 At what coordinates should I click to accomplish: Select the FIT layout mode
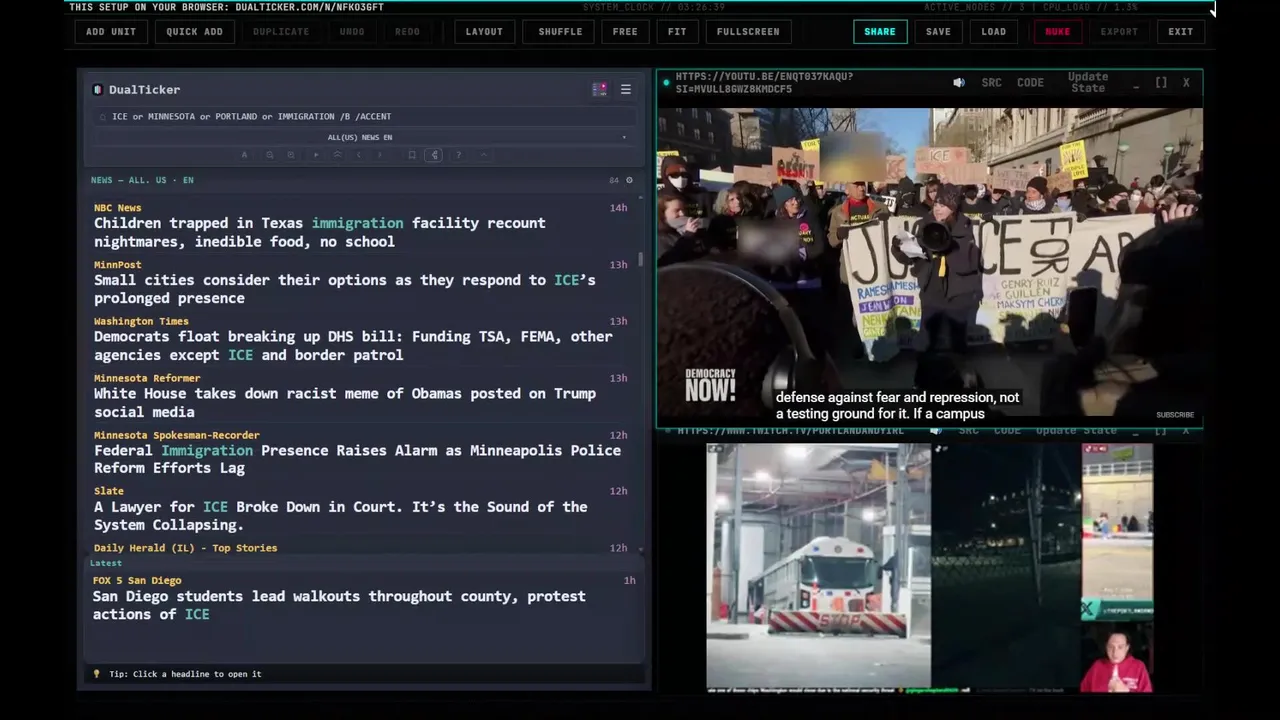677,31
